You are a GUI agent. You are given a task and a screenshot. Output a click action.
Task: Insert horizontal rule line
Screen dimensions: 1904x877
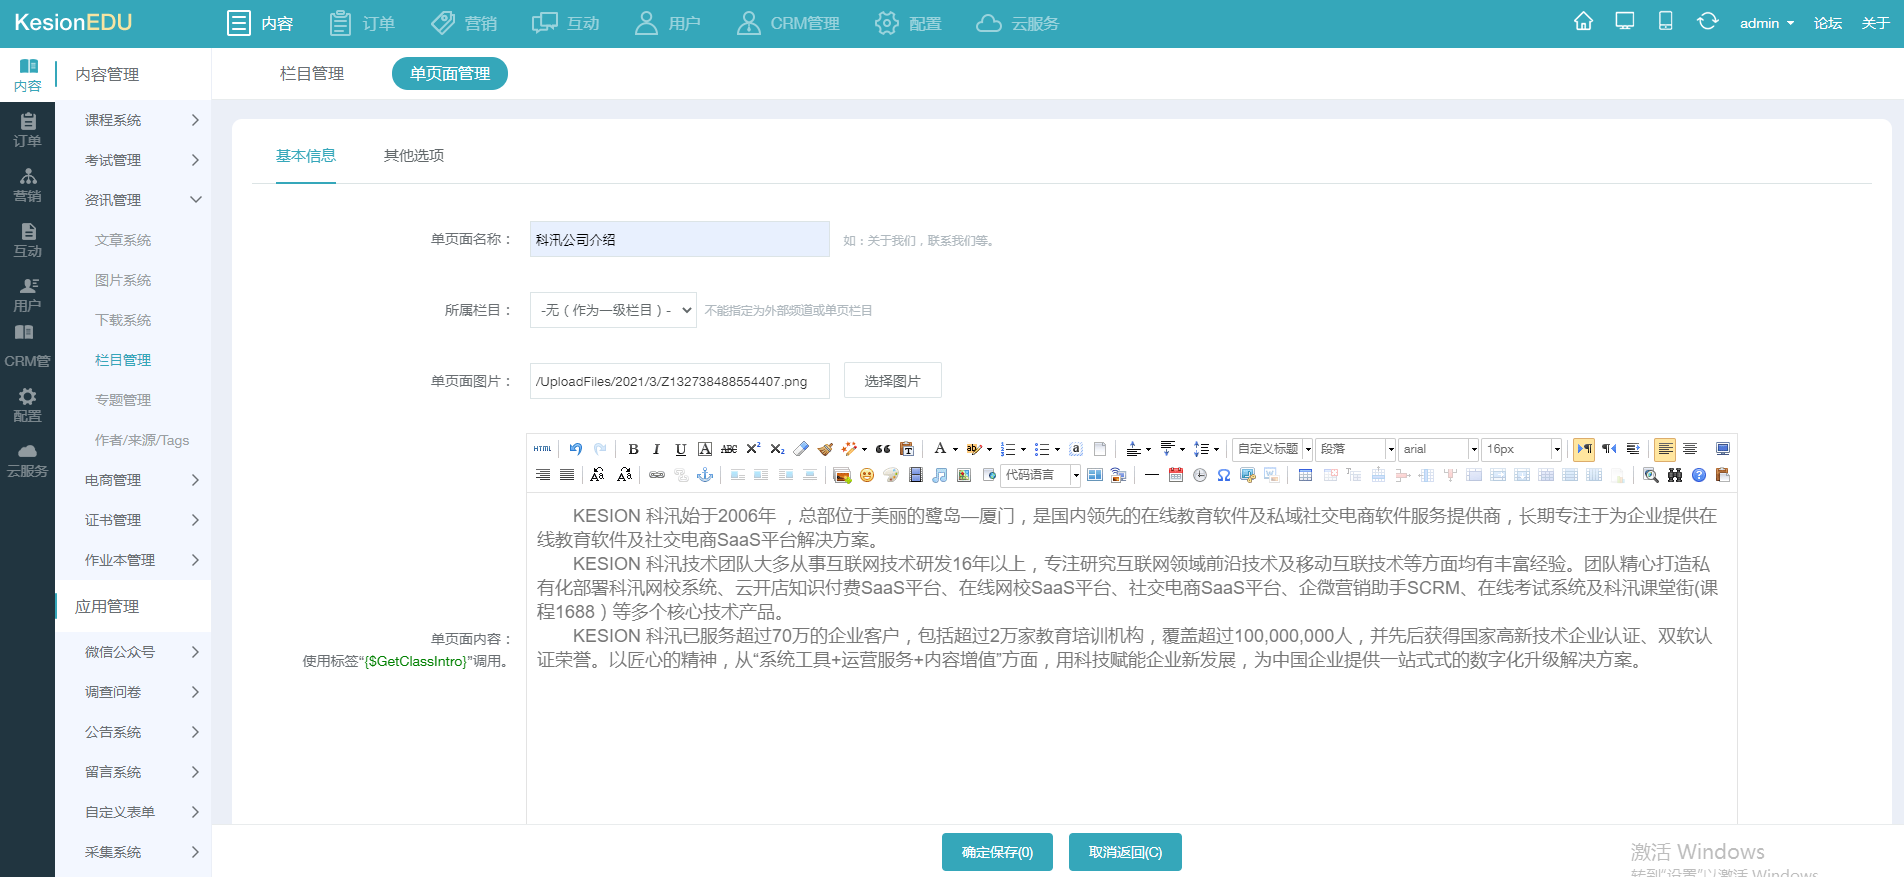1152,475
